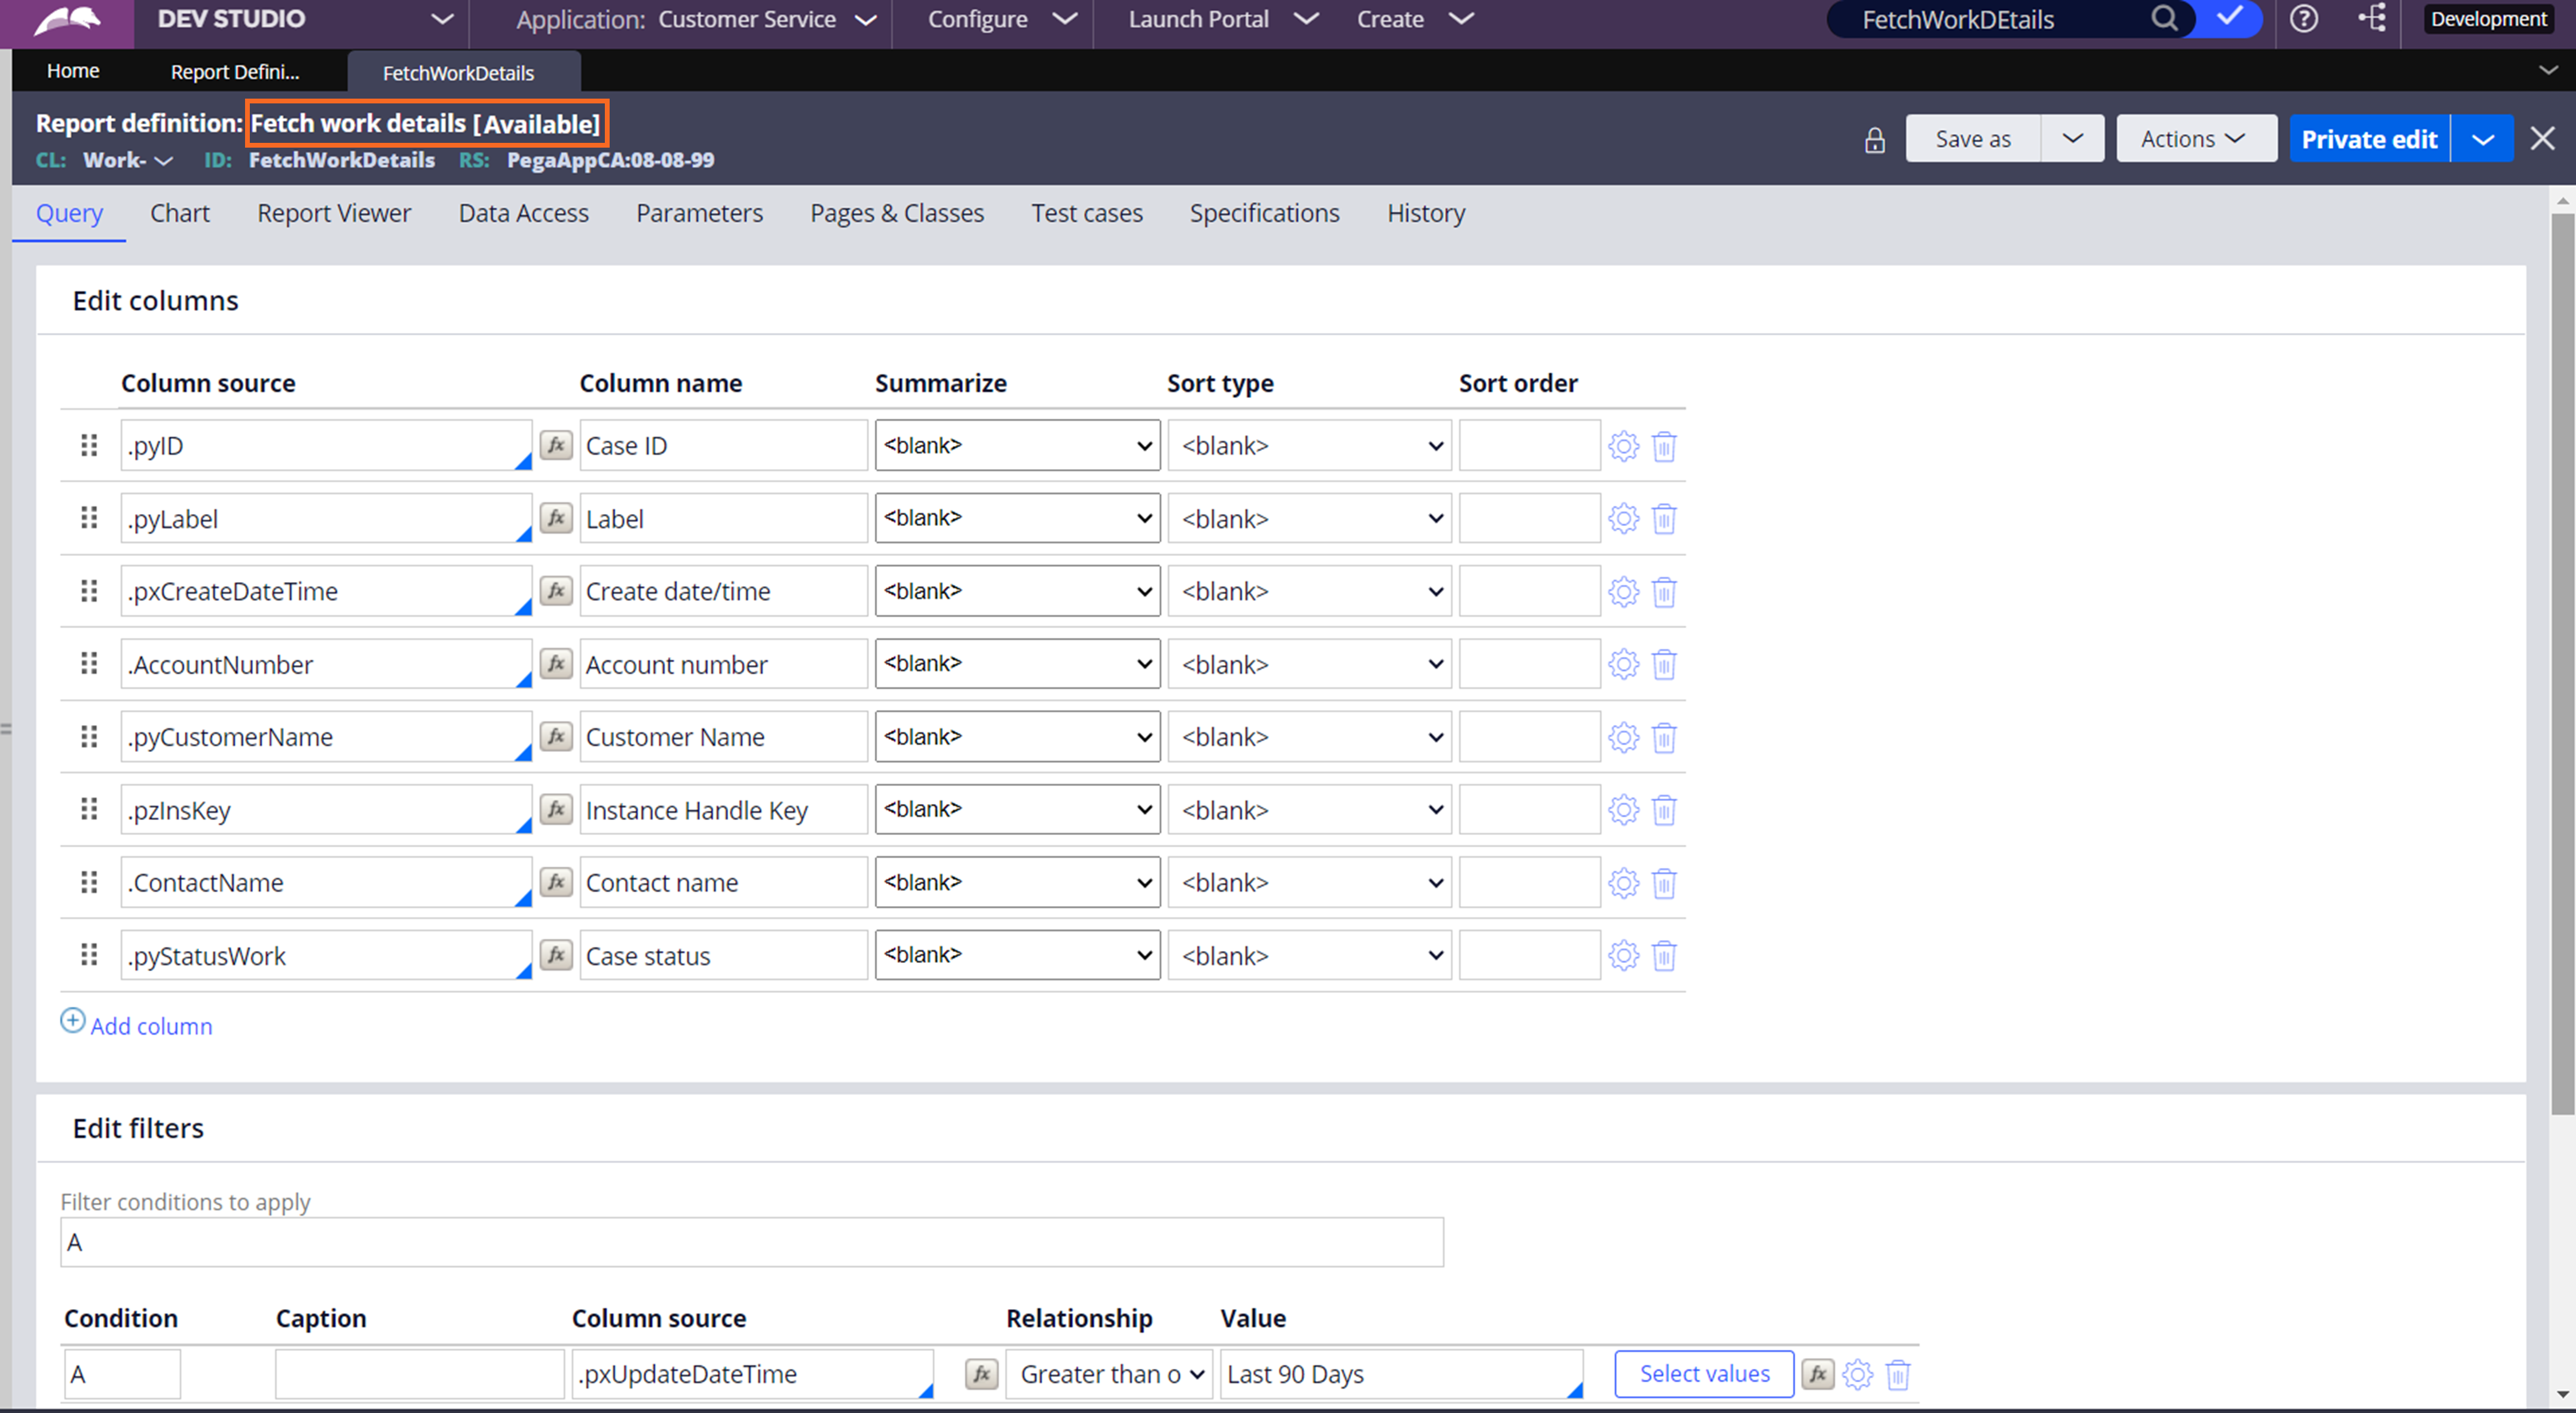Delete filter condition A with trash icon
The width and height of the screenshot is (2576, 1413).
(1898, 1375)
